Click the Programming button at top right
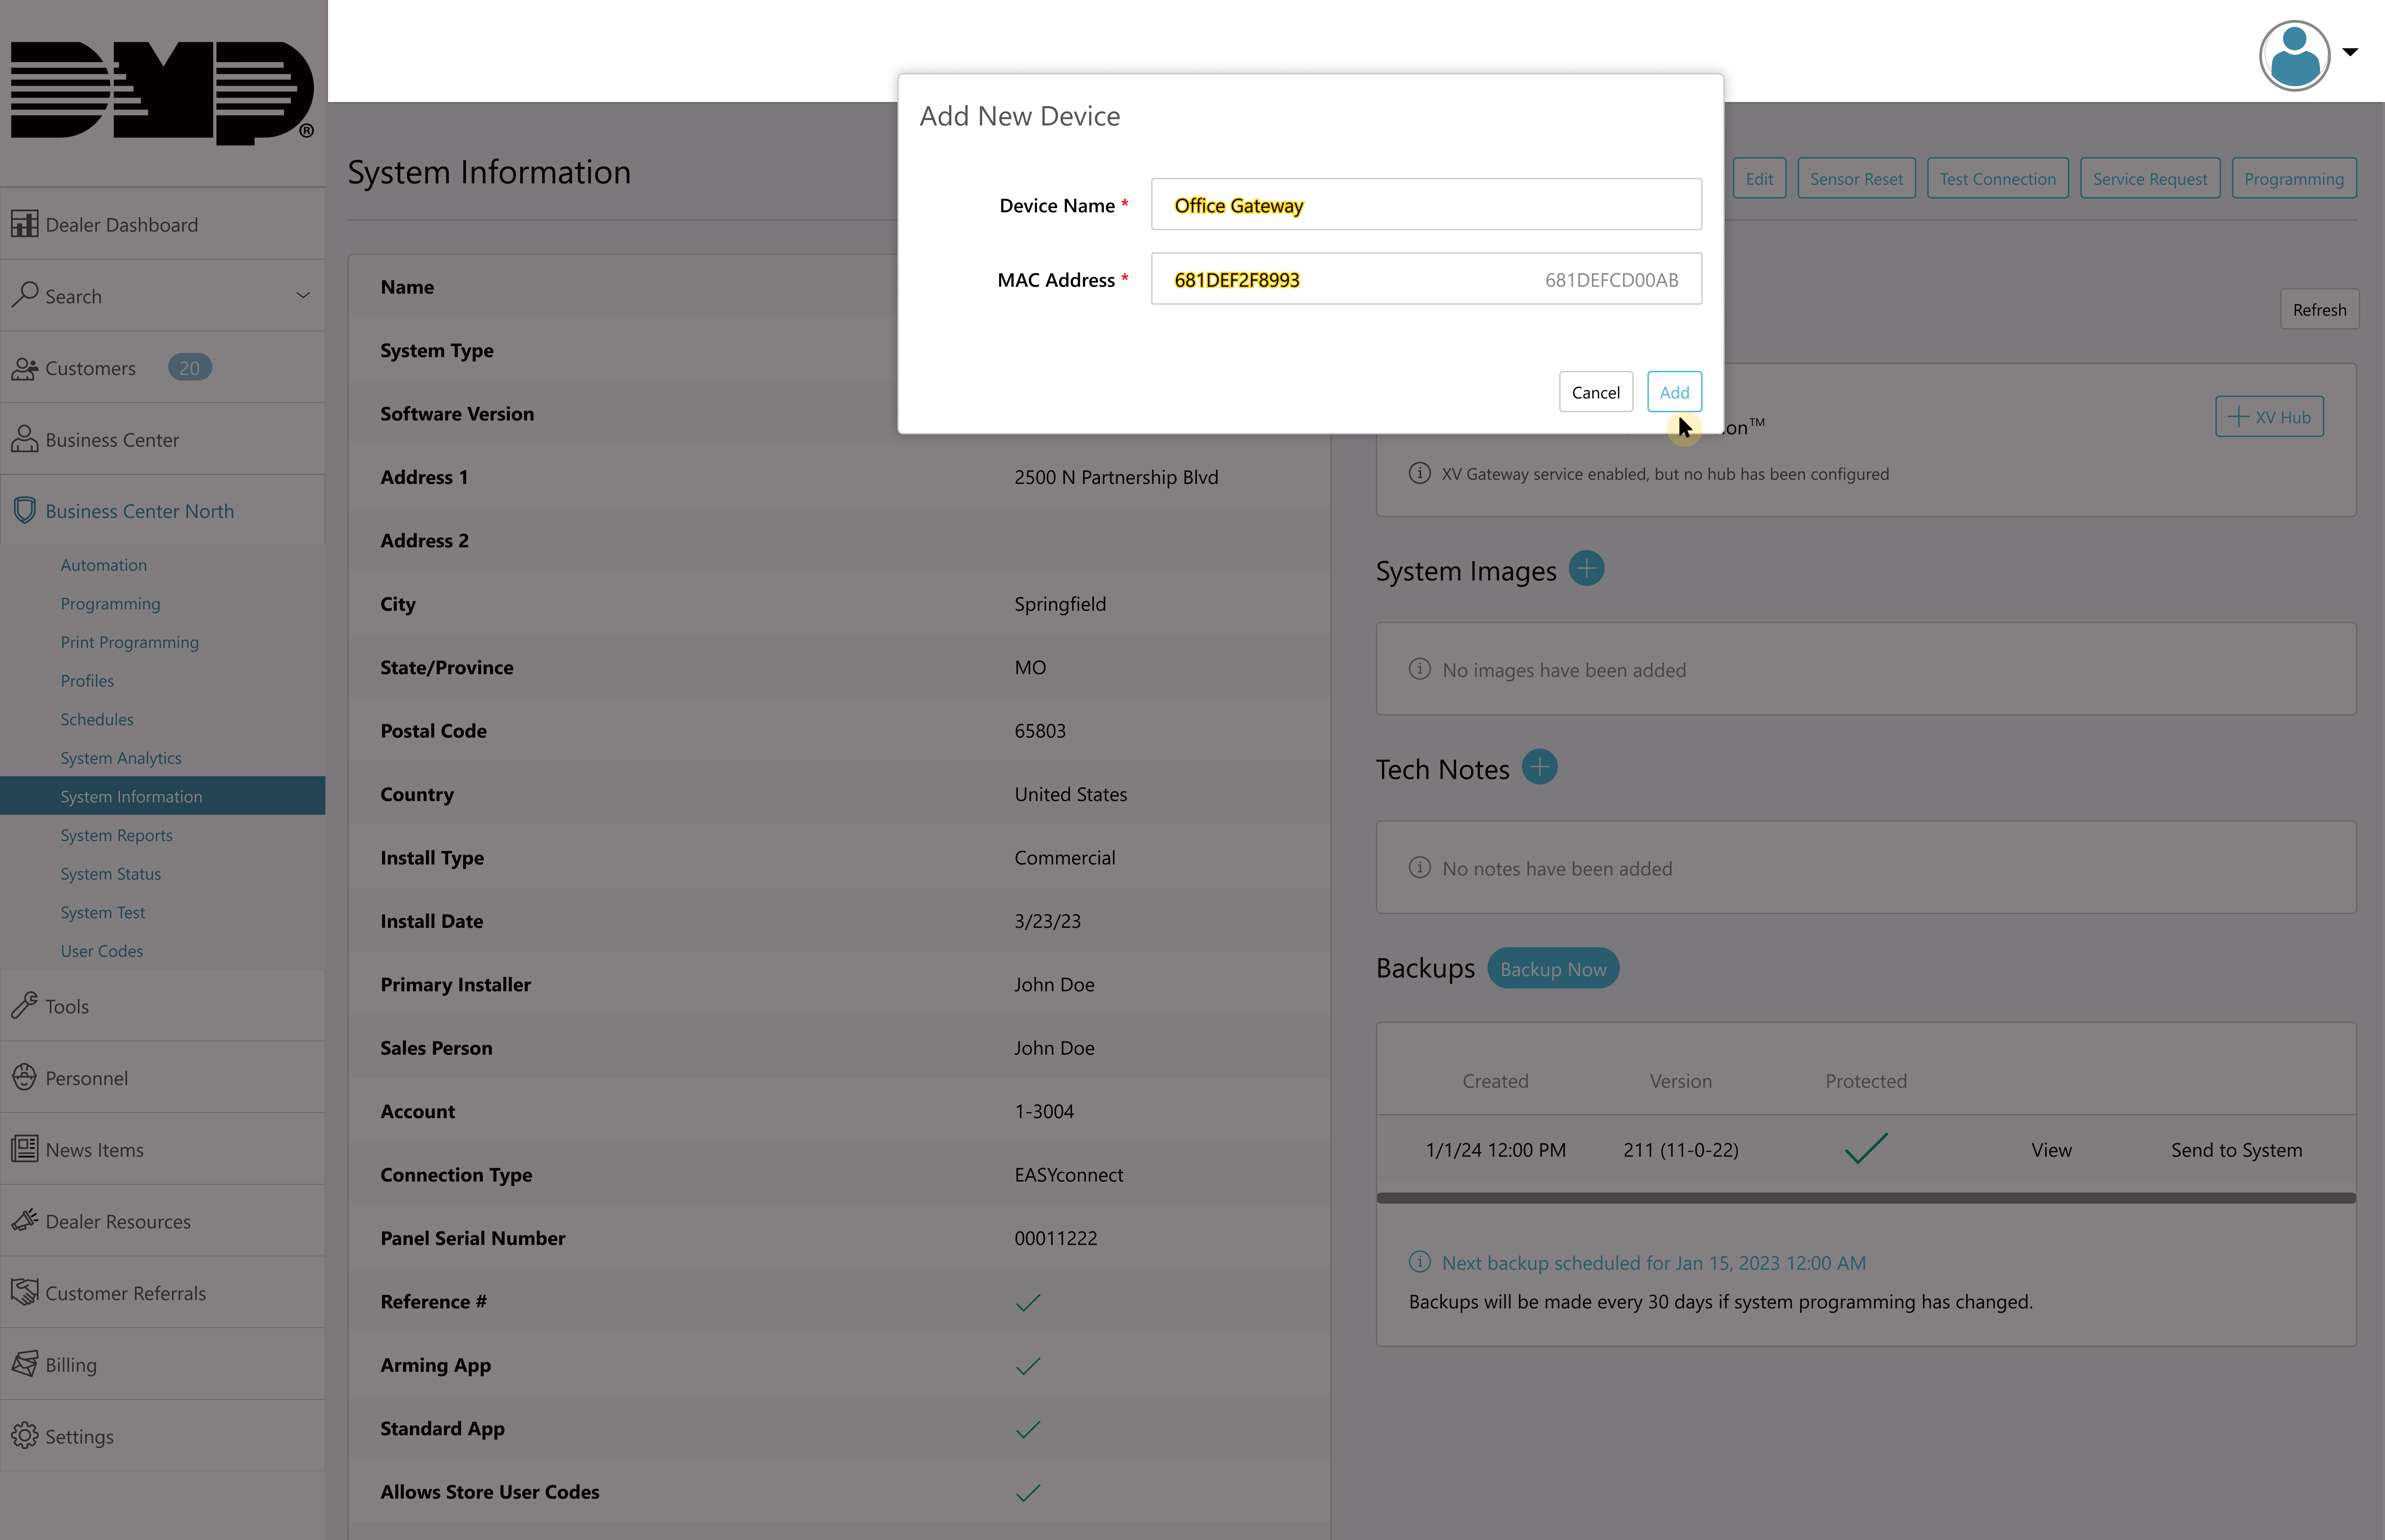The height and width of the screenshot is (1540, 2385). [2294, 178]
